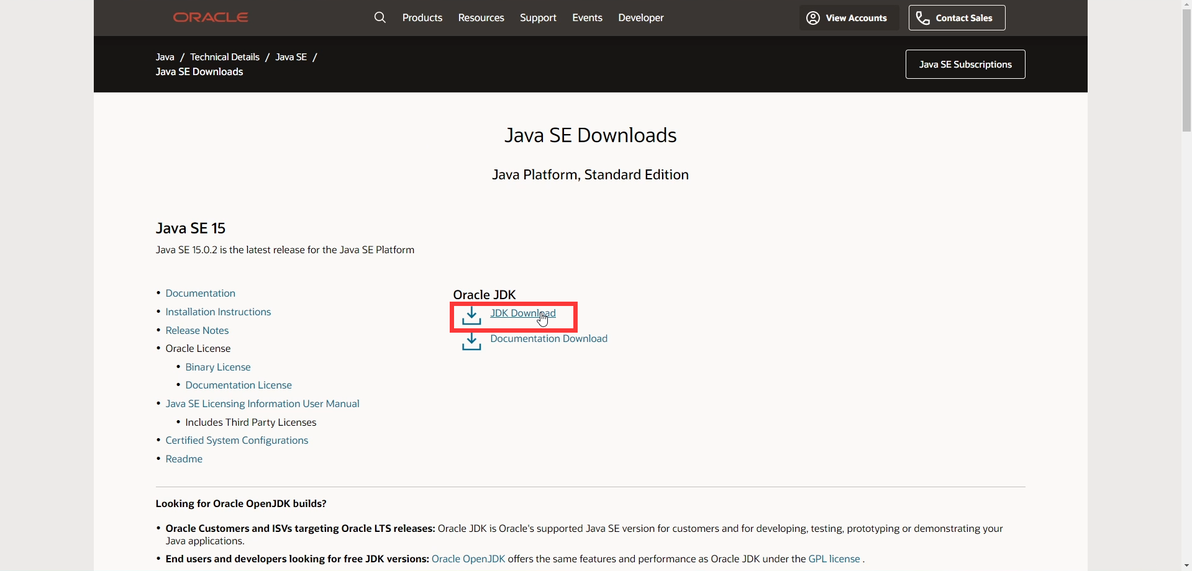This screenshot has width=1192, height=571.
Task: Click the Oracle logo
Action: point(210,18)
